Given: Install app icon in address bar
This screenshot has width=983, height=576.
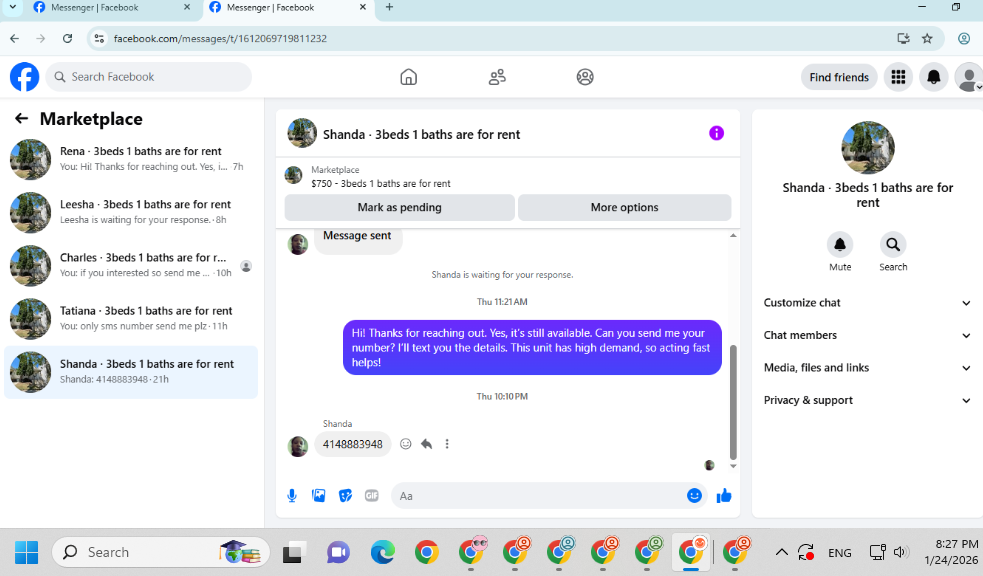Looking at the screenshot, I should pyautogui.click(x=903, y=38).
